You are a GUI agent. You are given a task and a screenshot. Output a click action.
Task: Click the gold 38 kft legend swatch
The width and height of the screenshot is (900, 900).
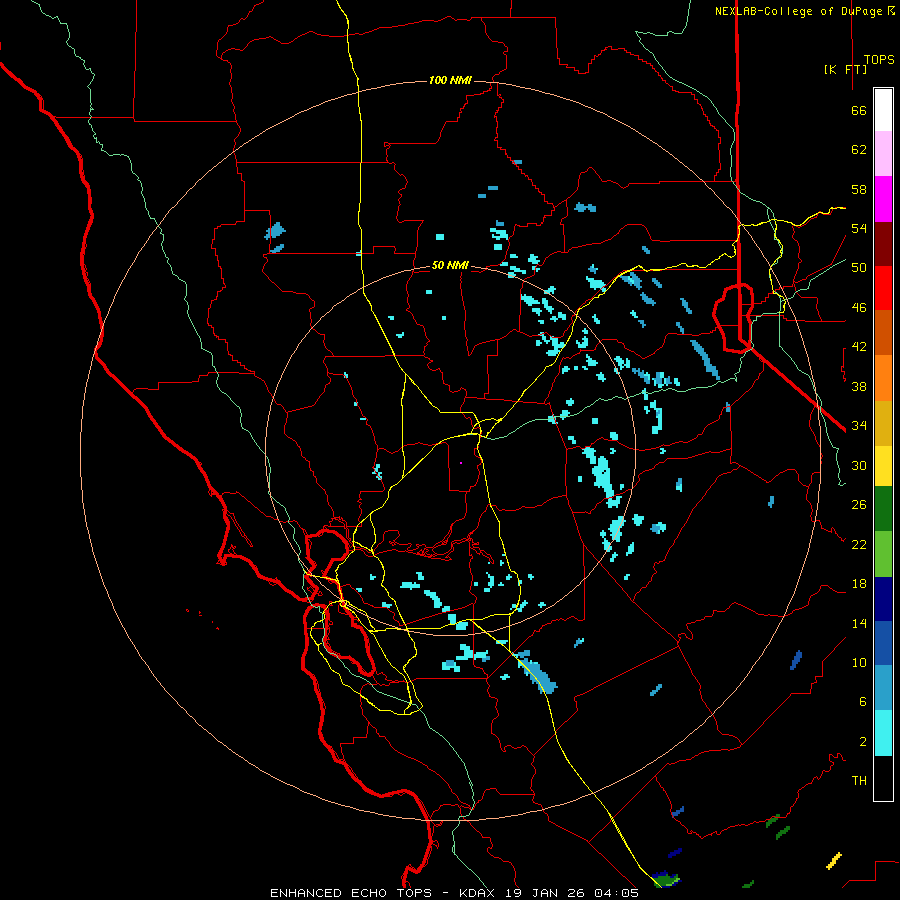[883, 423]
